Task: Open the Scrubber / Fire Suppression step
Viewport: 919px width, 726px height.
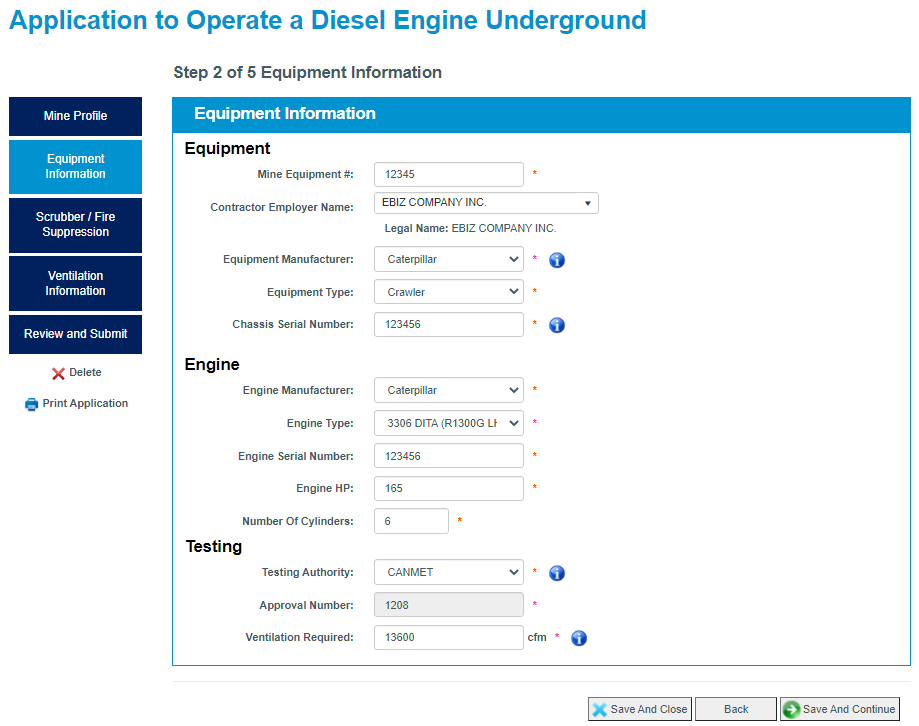Action: point(75,225)
